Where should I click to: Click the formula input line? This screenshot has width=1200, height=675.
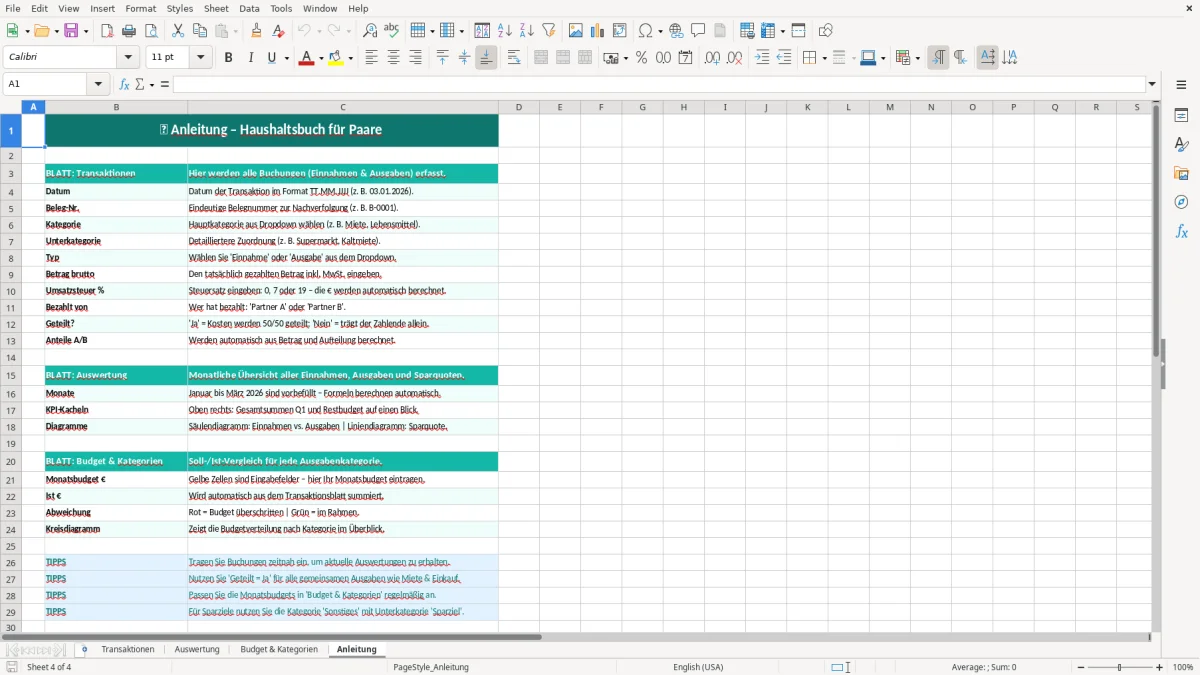point(659,84)
